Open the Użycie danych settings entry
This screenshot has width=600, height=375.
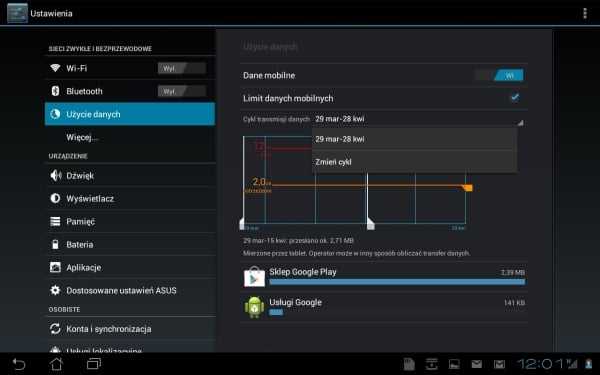[130, 114]
